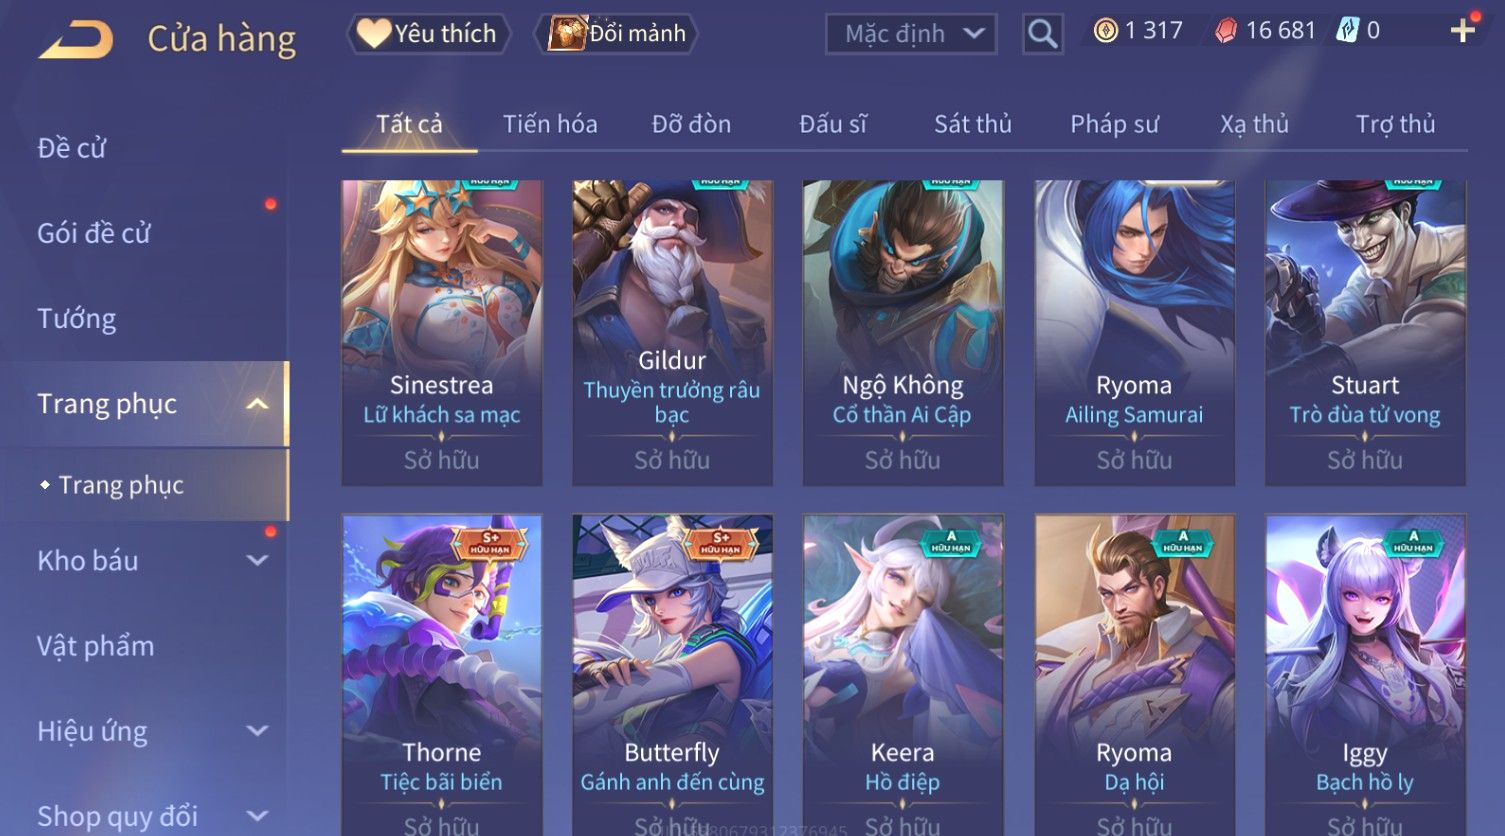This screenshot has width=1505, height=836.
Task: Open the search magnifier icon
Action: 1042,34
